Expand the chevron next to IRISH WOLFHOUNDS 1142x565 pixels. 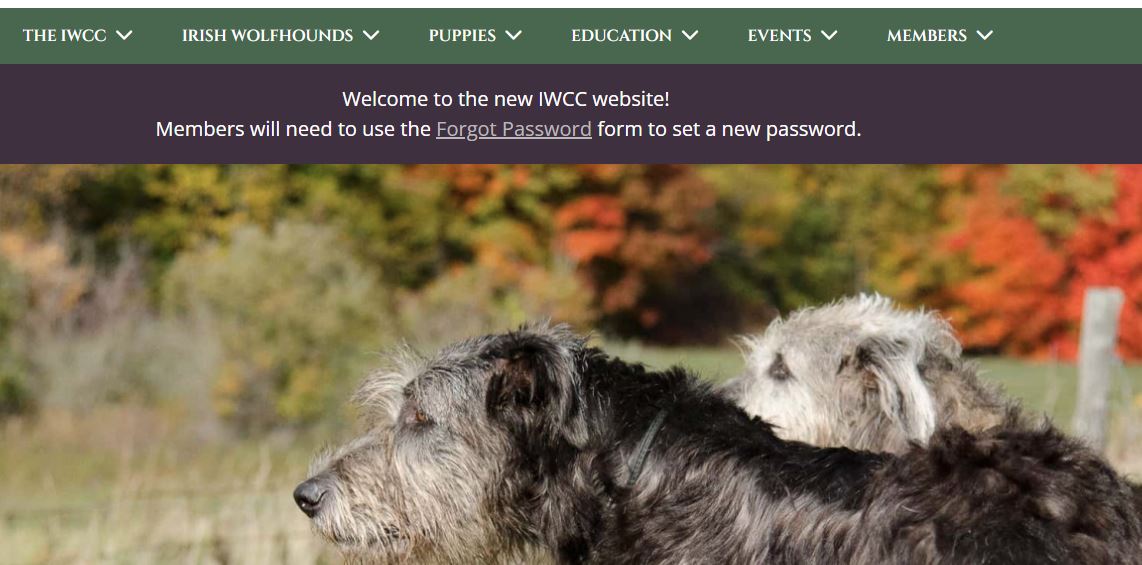coord(371,36)
